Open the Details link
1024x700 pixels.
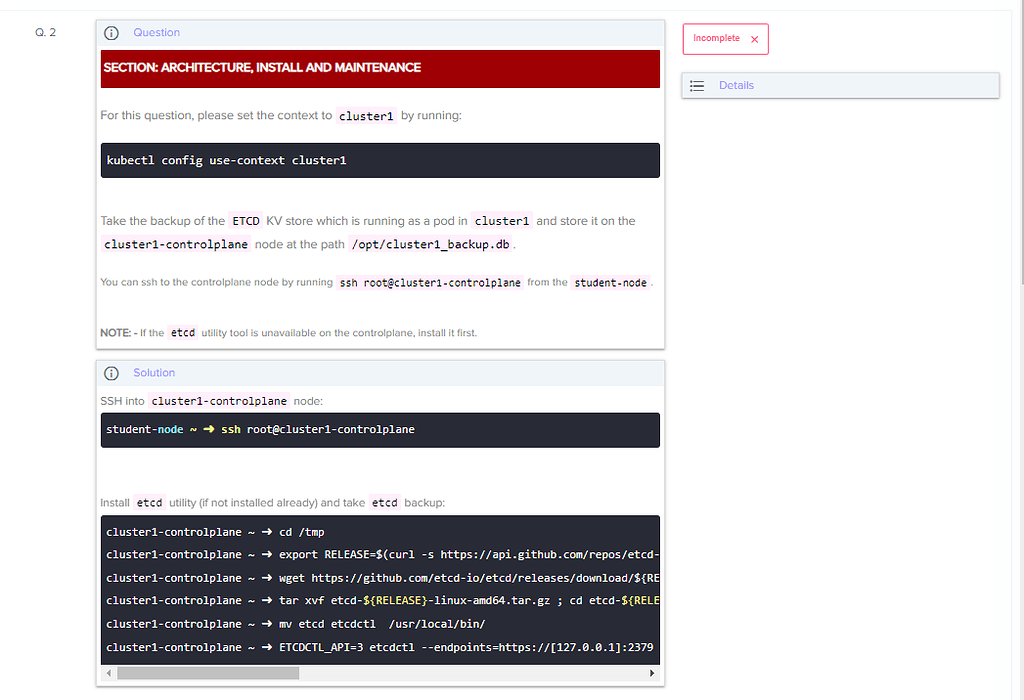coord(736,85)
